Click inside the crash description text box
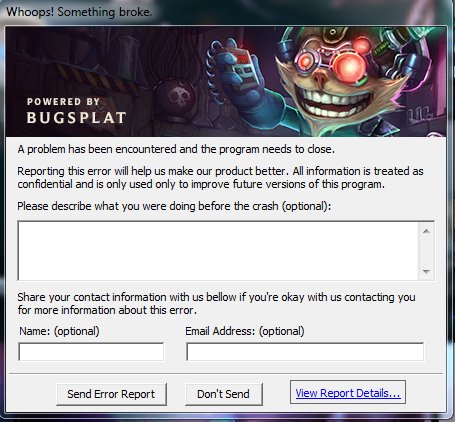This screenshot has width=455, height=422. pos(218,250)
